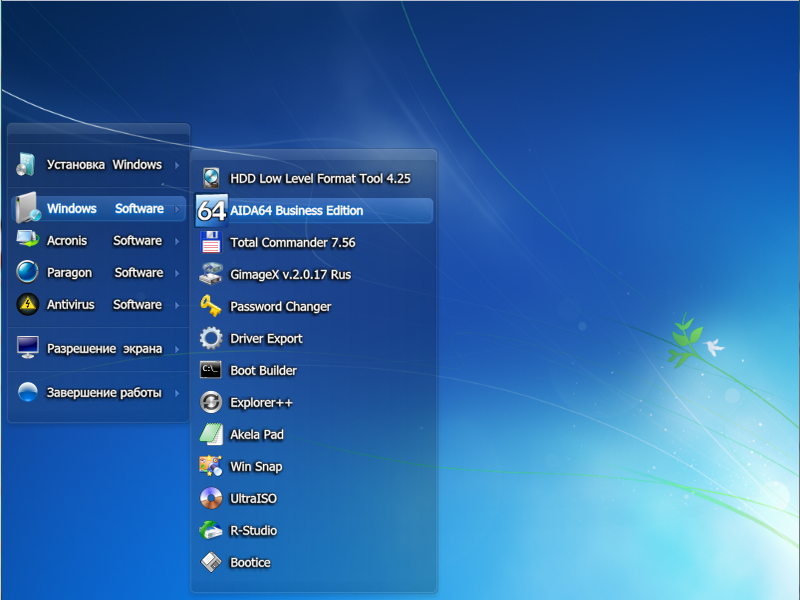Expand the Завершение работы submenu arrow
The height and width of the screenshot is (600, 800).
click(x=177, y=393)
